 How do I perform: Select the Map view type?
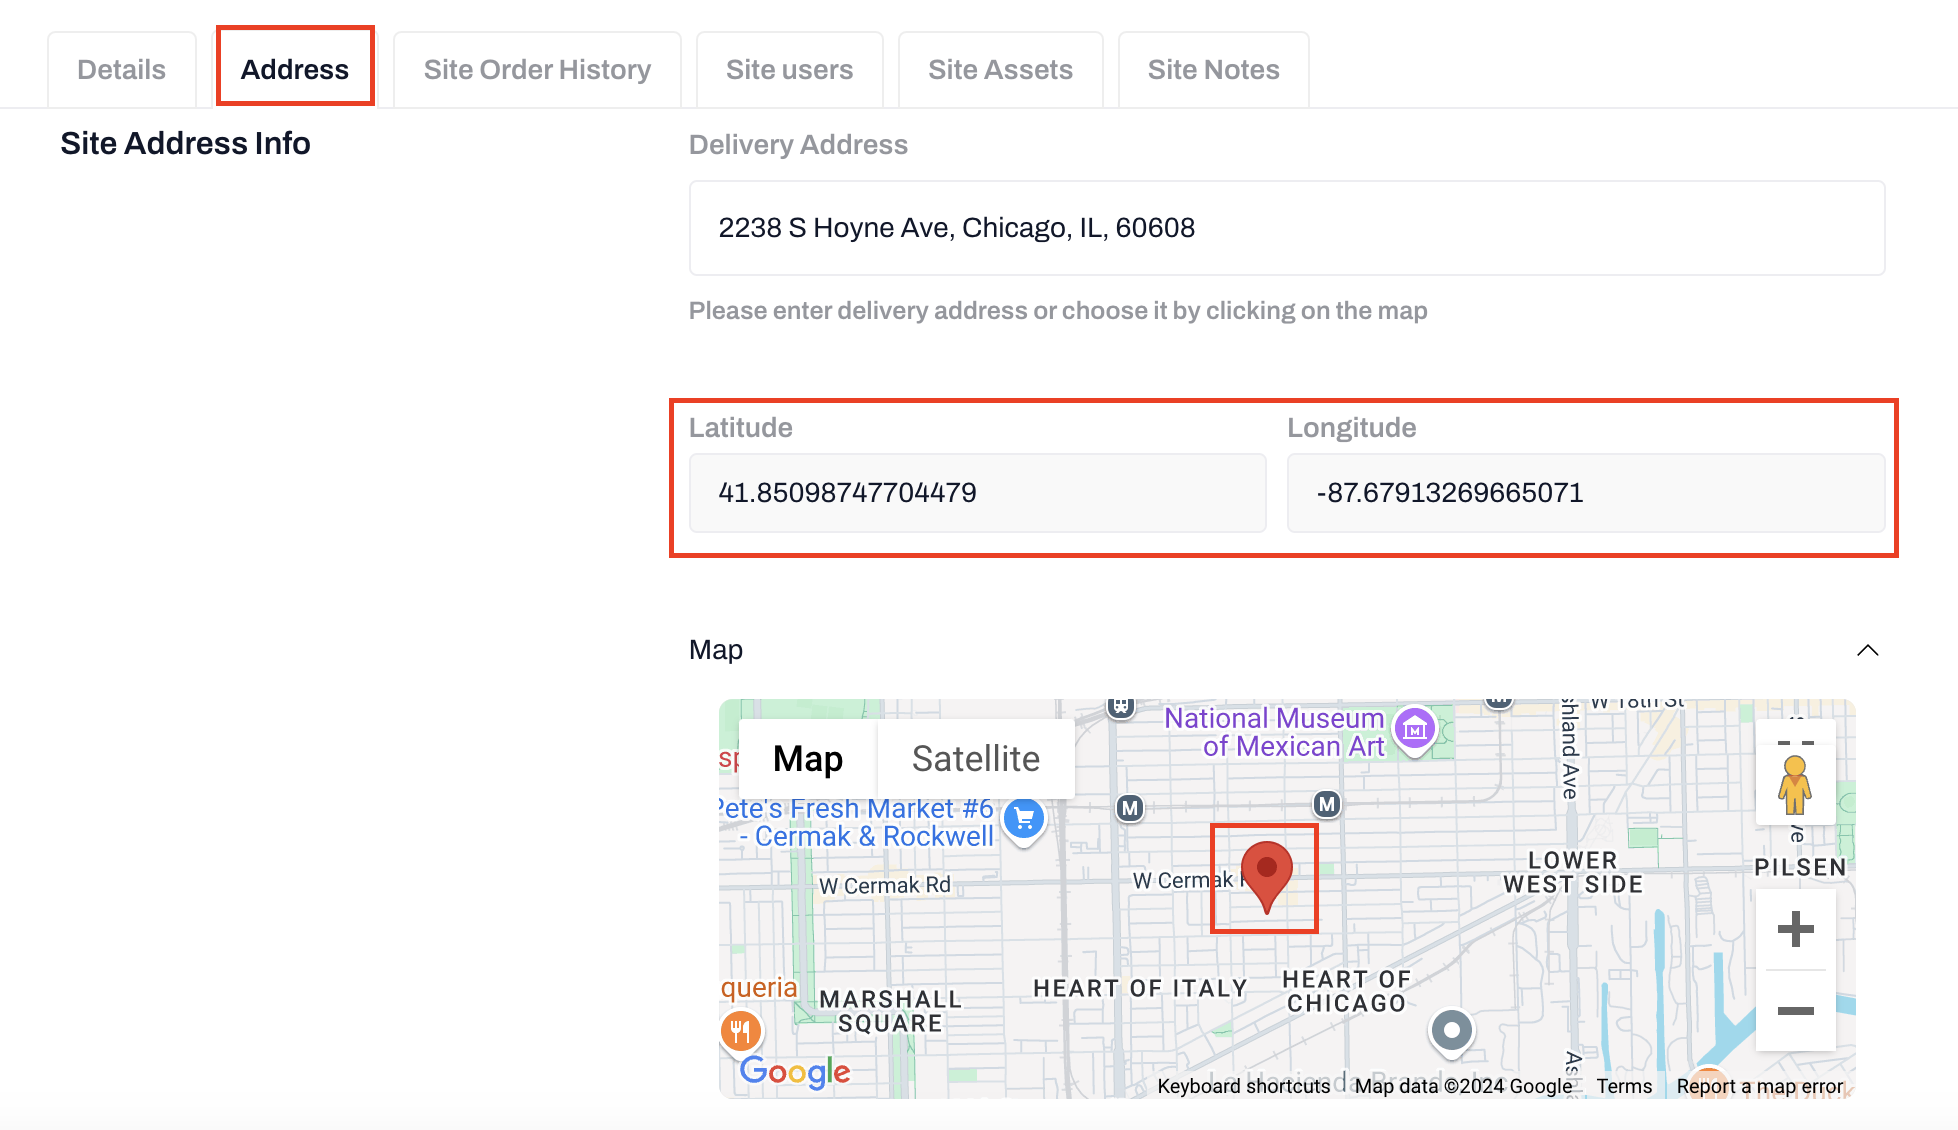coord(807,758)
